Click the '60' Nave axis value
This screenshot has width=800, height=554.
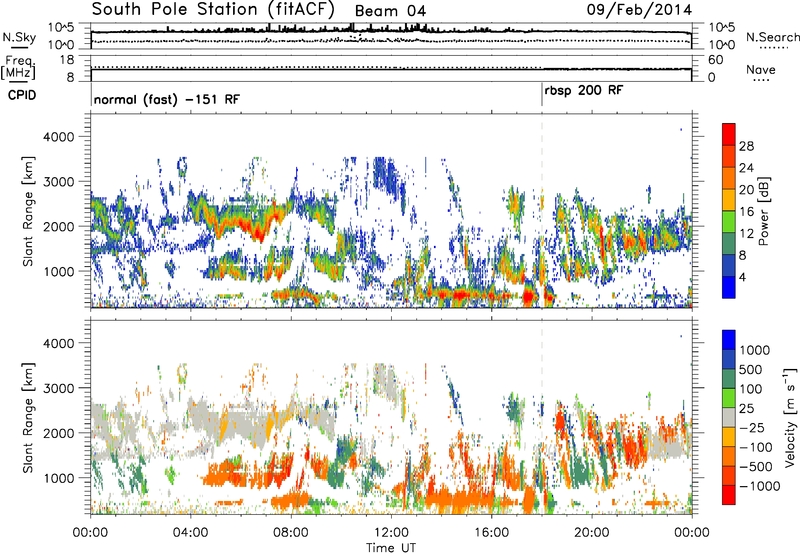[x=715, y=60]
